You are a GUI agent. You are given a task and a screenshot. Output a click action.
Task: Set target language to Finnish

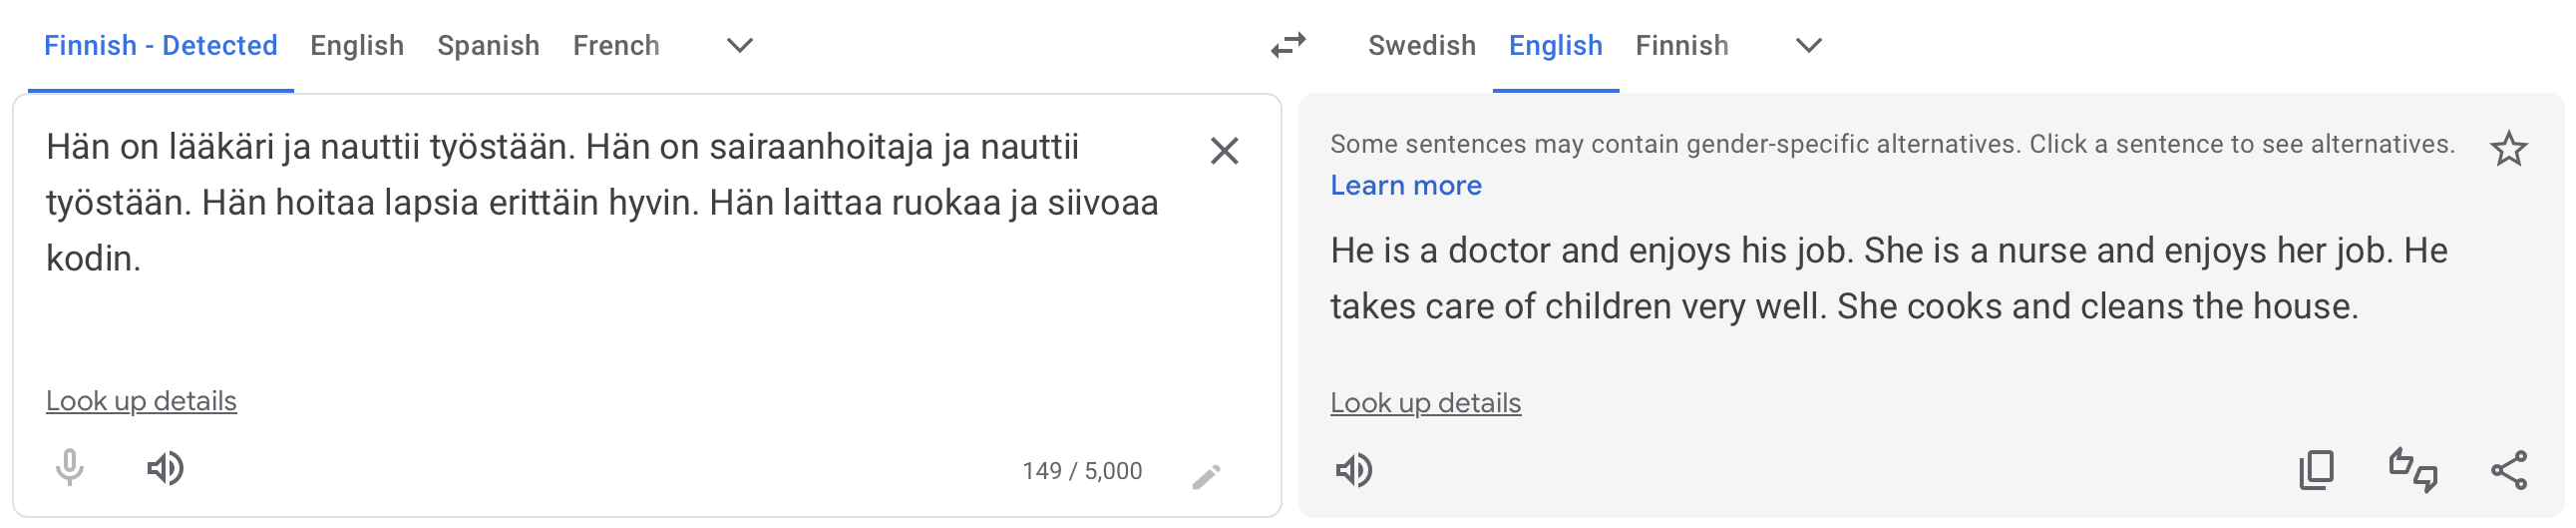[1681, 46]
